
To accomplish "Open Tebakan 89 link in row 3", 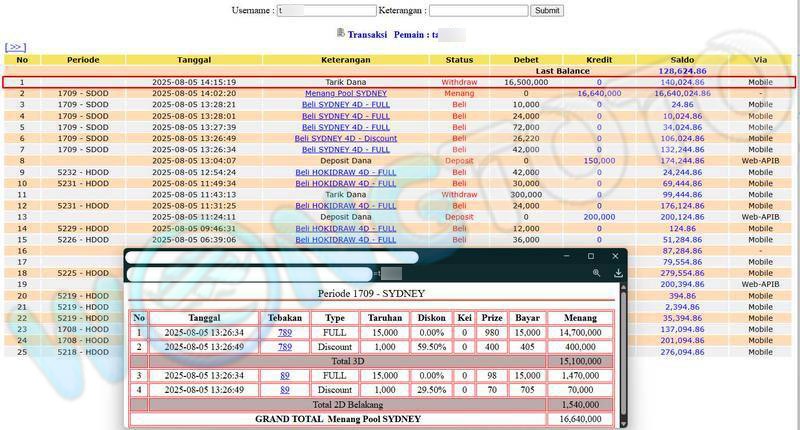I will pos(285,375).
